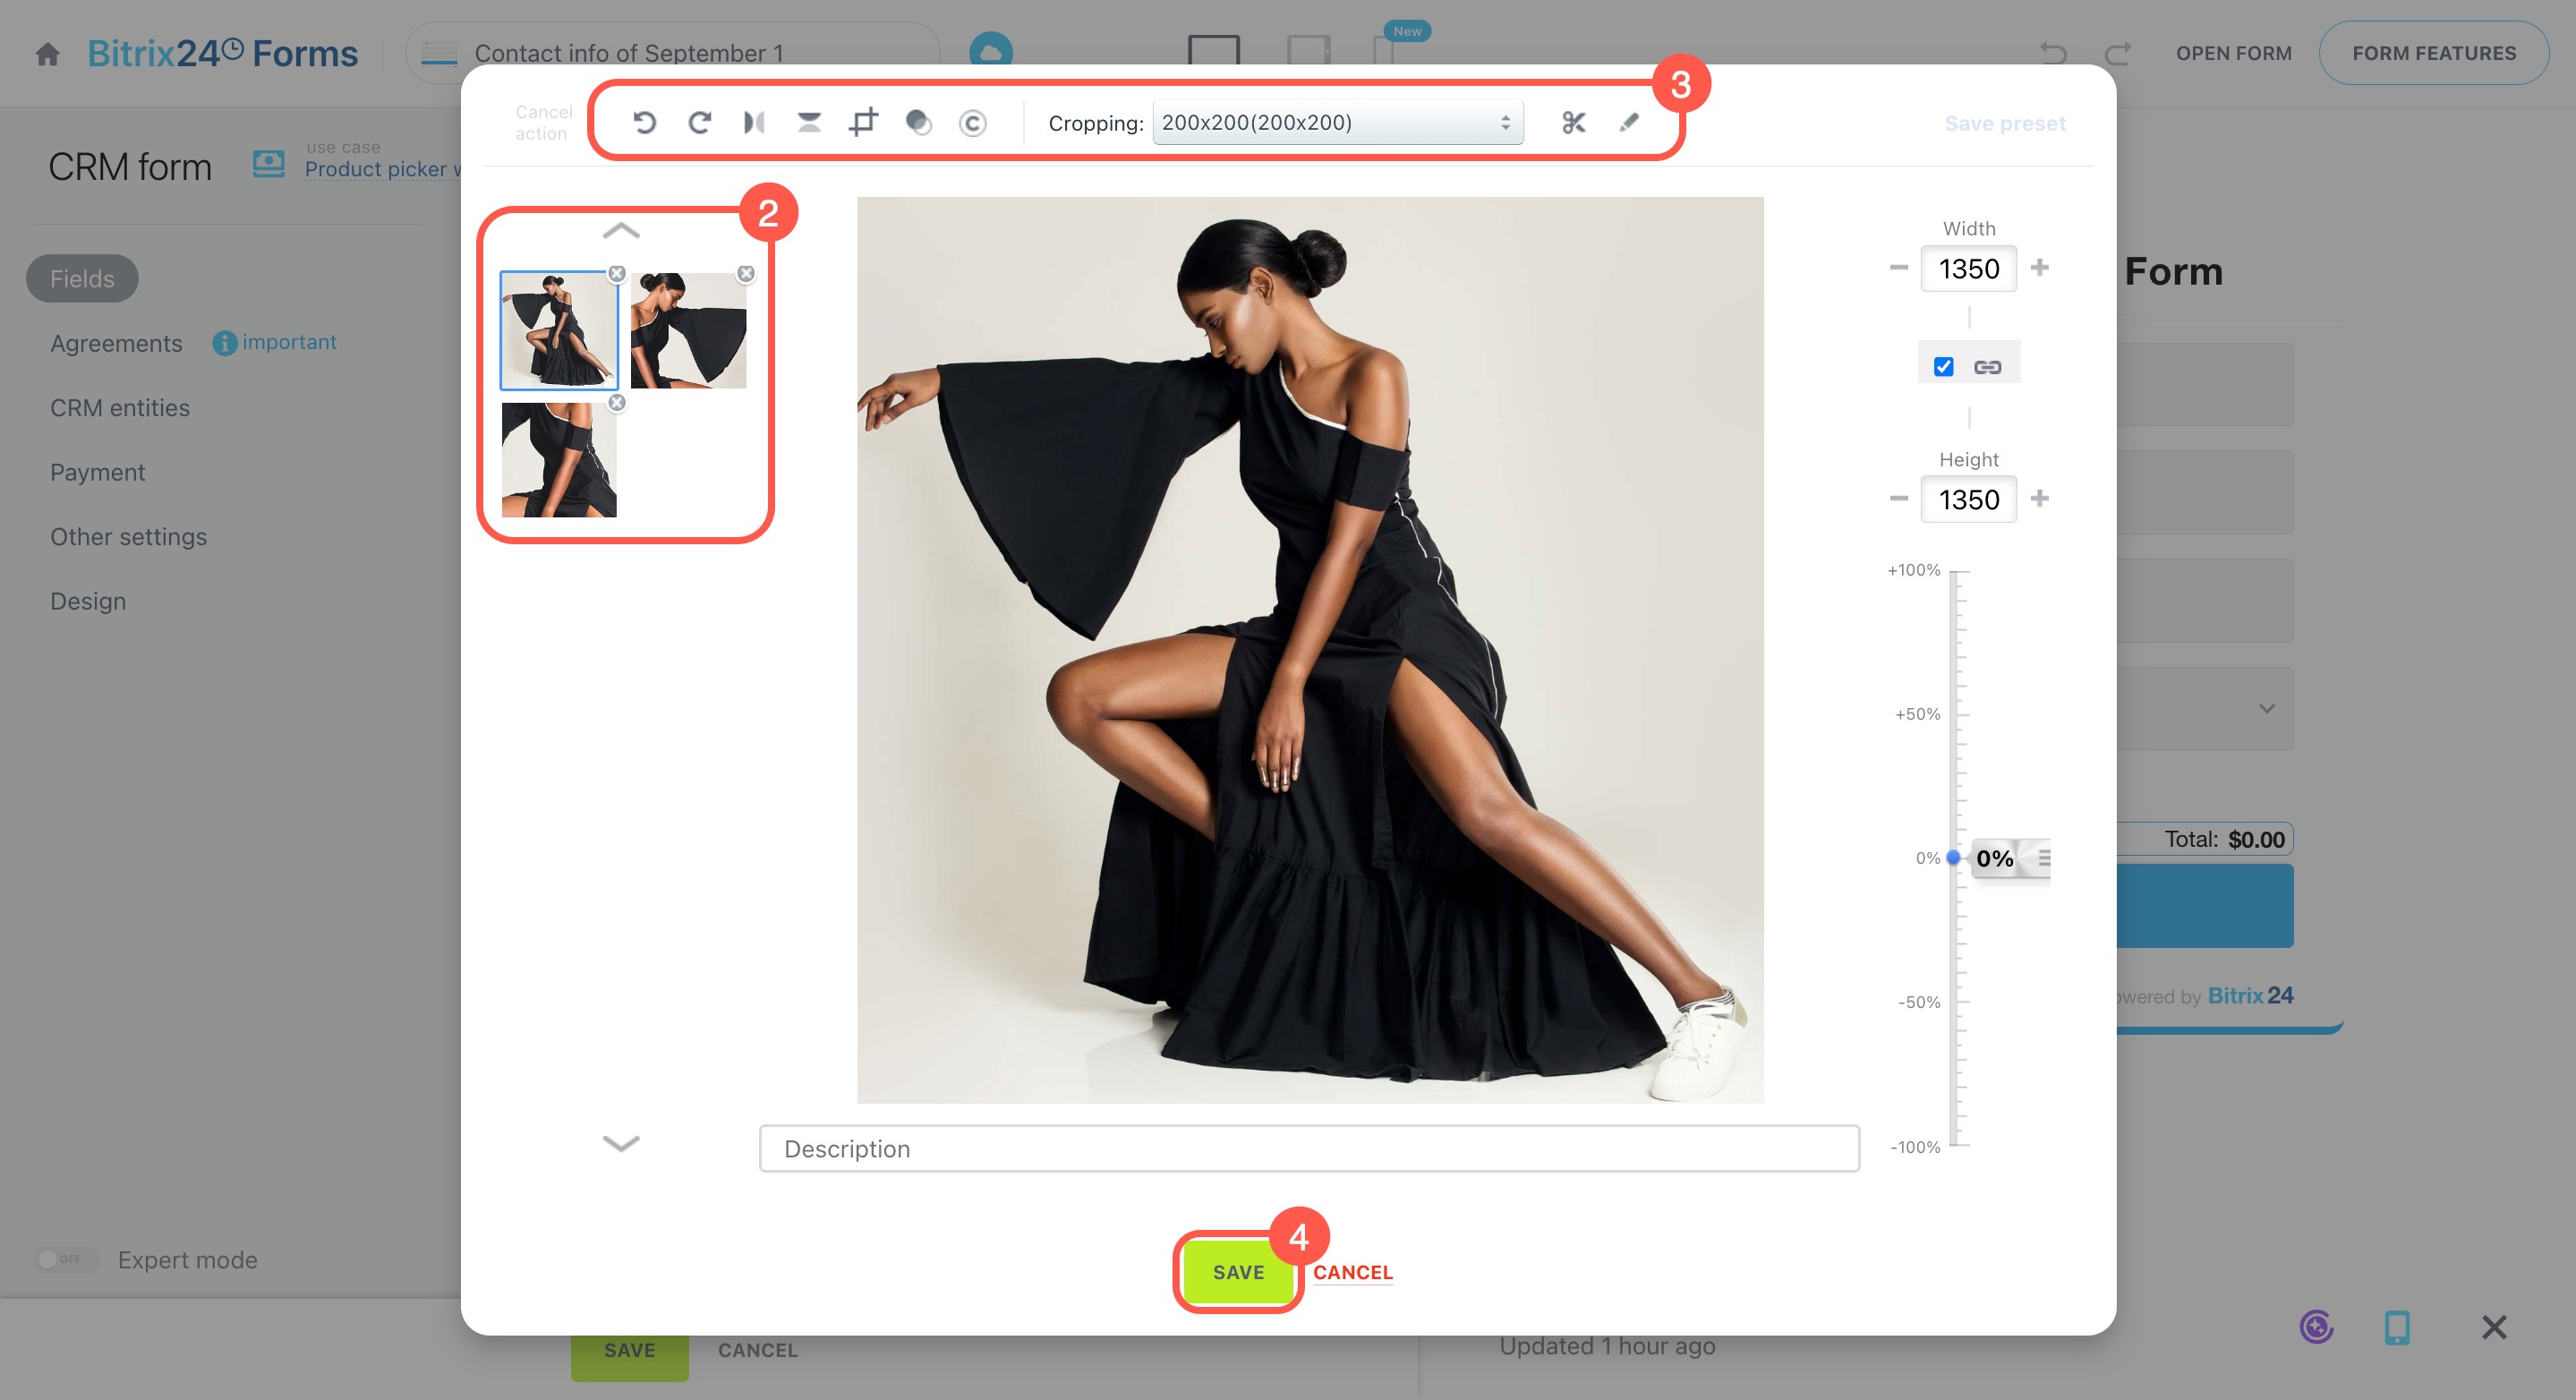Add copyright watermark icon
This screenshot has height=1400, width=2576.
pyautogui.click(x=972, y=122)
